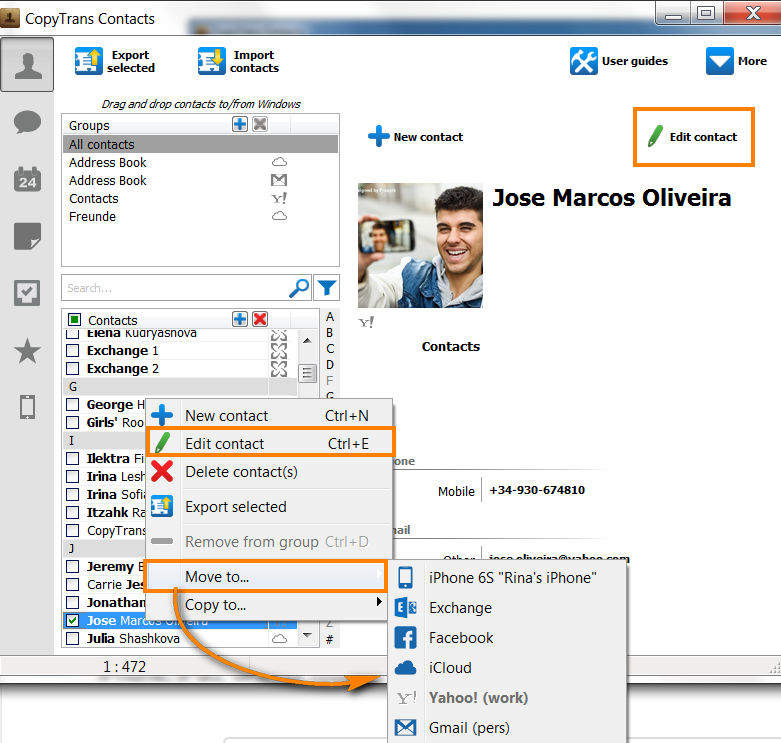Add contact via plus in Contacts header
Viewport: 781px width, 743px height.
pyautogui.click(x=240, y=319)
